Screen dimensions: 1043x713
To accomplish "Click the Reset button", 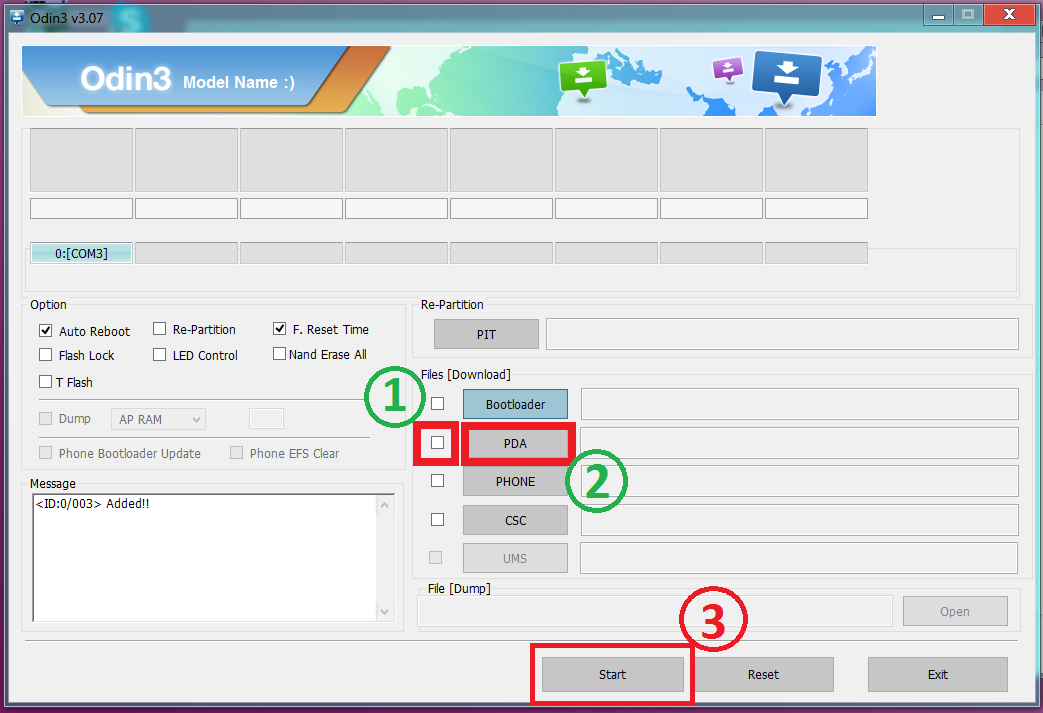I will [763, 674].
